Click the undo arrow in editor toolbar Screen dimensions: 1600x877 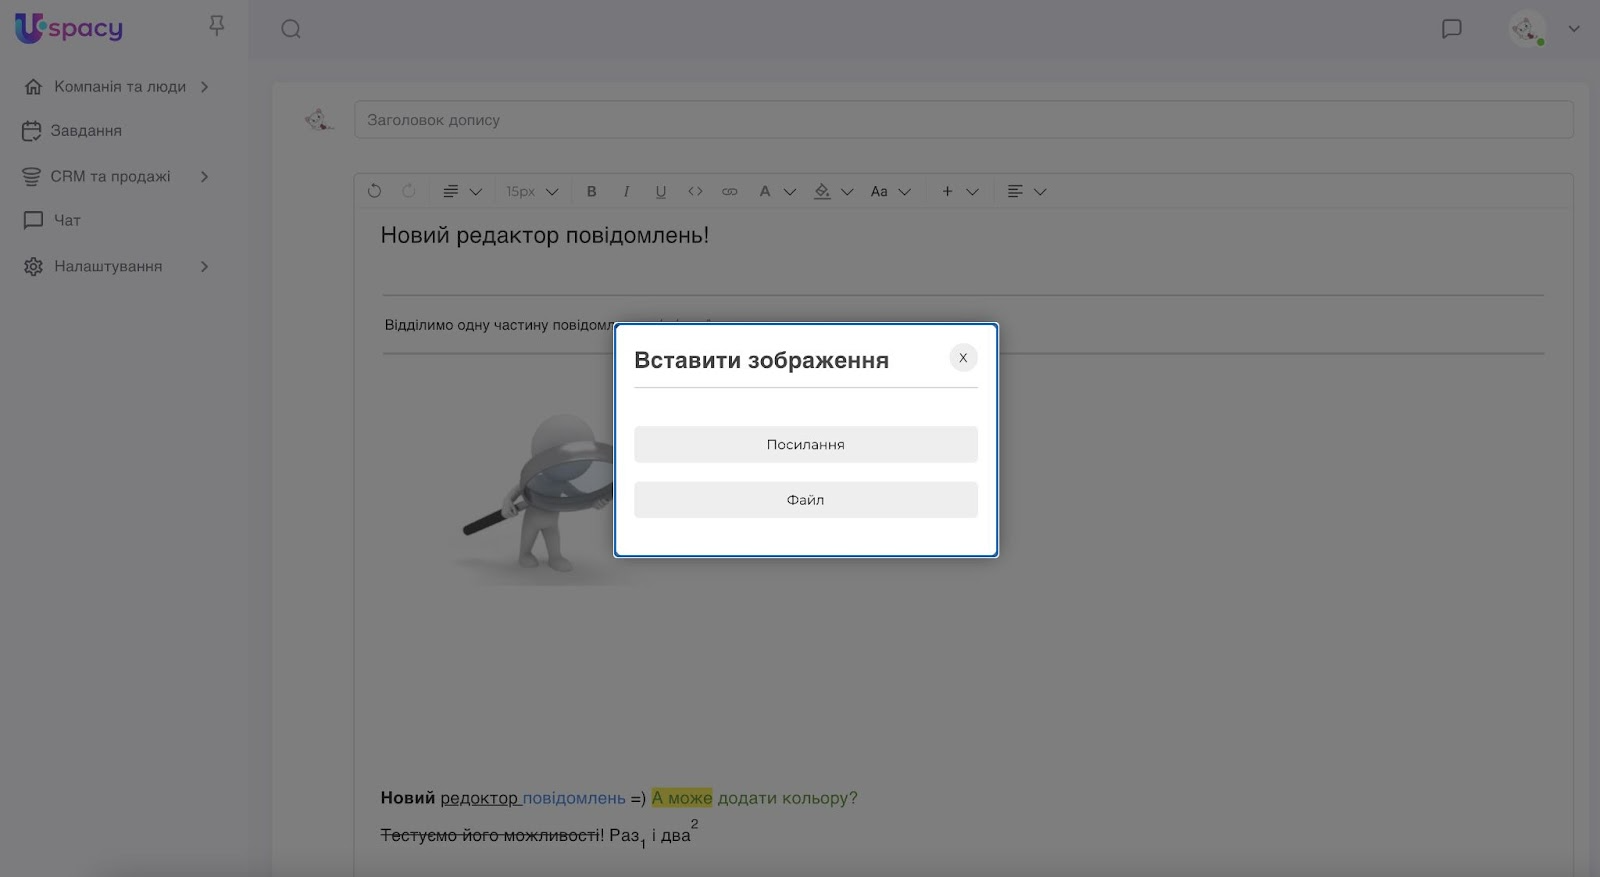[374, 191]
